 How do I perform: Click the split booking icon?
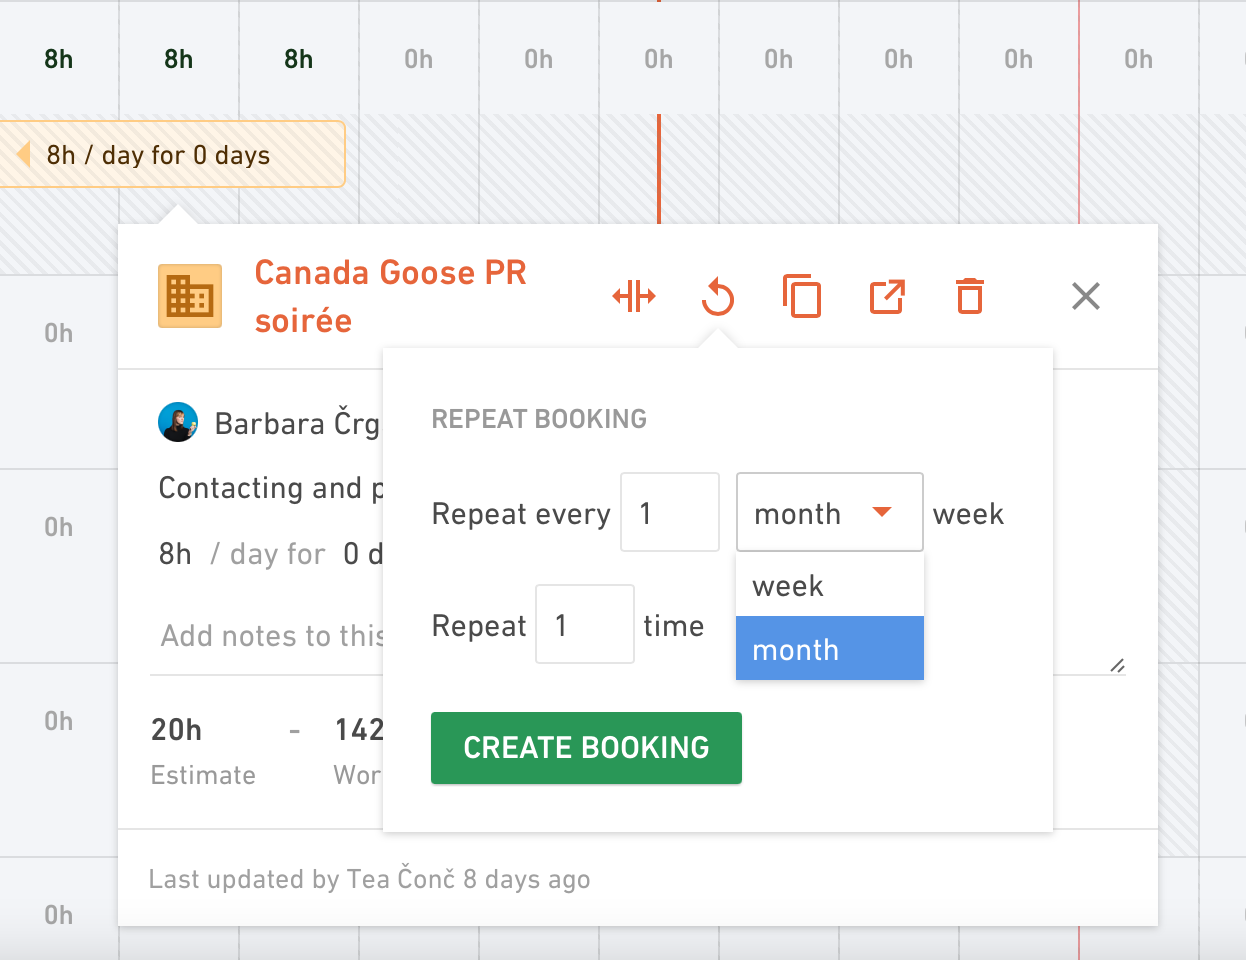[x=634, y=297]
